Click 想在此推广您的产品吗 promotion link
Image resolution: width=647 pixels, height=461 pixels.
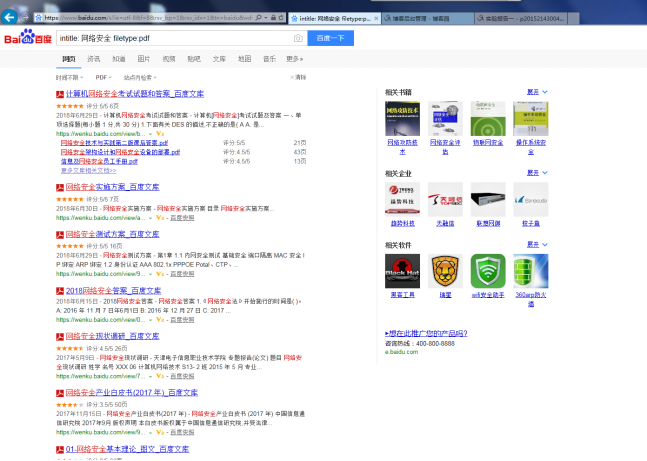(x=426, y=333)
